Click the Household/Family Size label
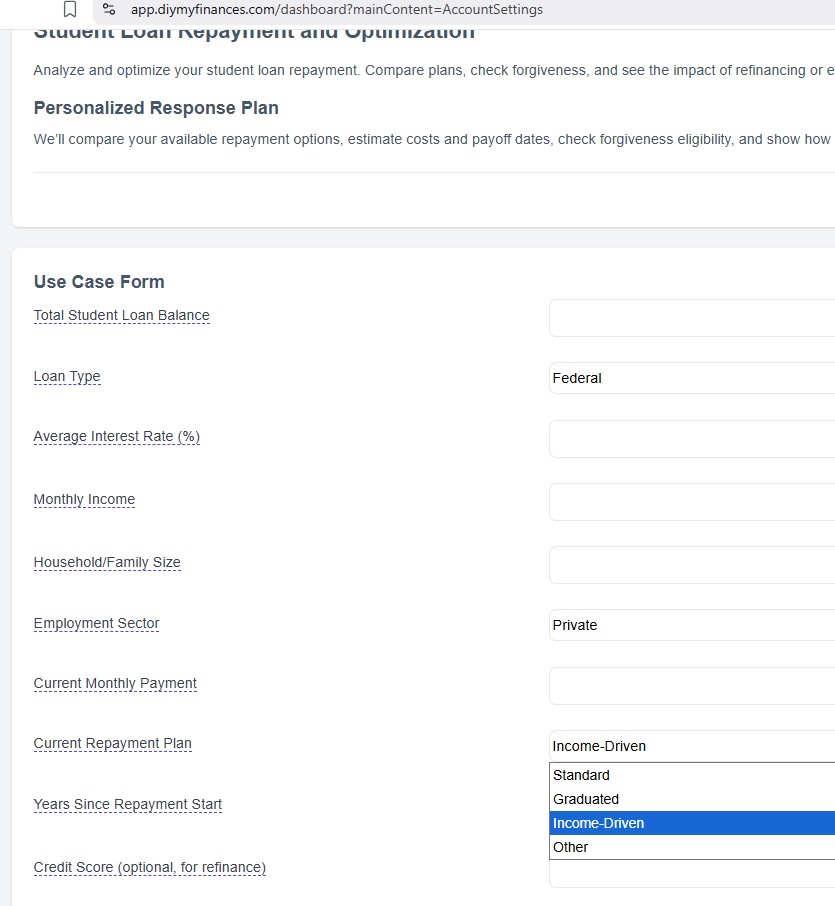This screenshot has height=906, width=835. pyautogui.click(x=106, y=562)
